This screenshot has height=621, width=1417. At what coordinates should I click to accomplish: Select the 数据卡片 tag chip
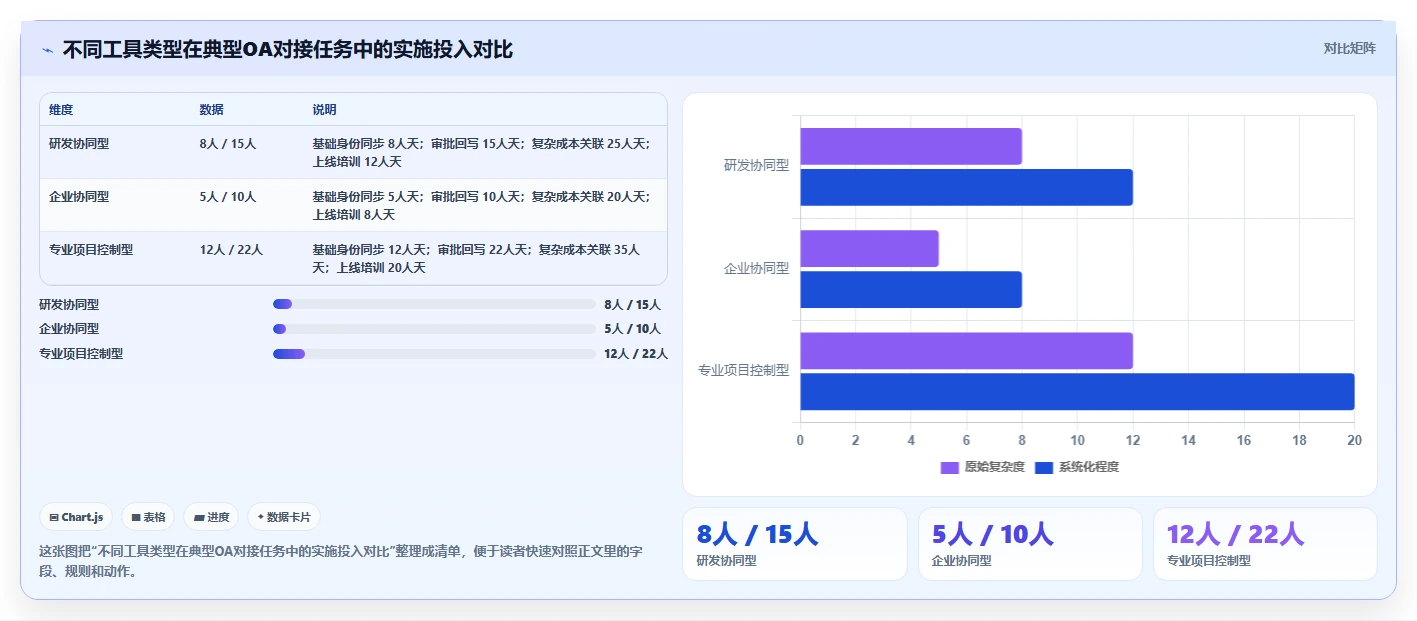pos(284,517)
